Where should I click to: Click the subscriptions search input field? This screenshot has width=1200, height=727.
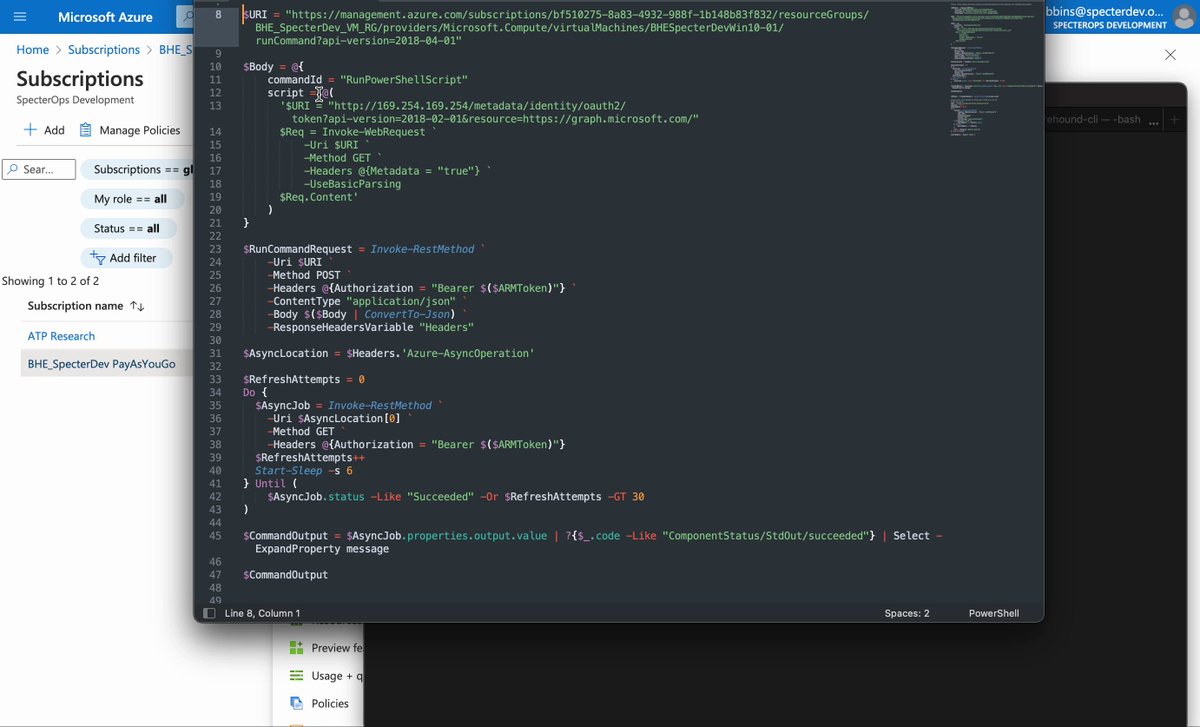(39, 169)
